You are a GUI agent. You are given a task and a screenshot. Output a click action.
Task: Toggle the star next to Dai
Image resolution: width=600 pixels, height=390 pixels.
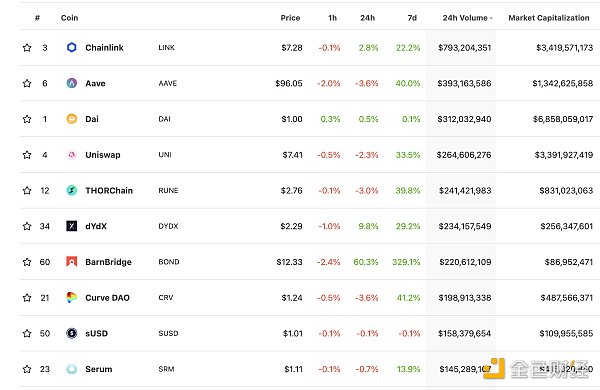tap(27, 119)
